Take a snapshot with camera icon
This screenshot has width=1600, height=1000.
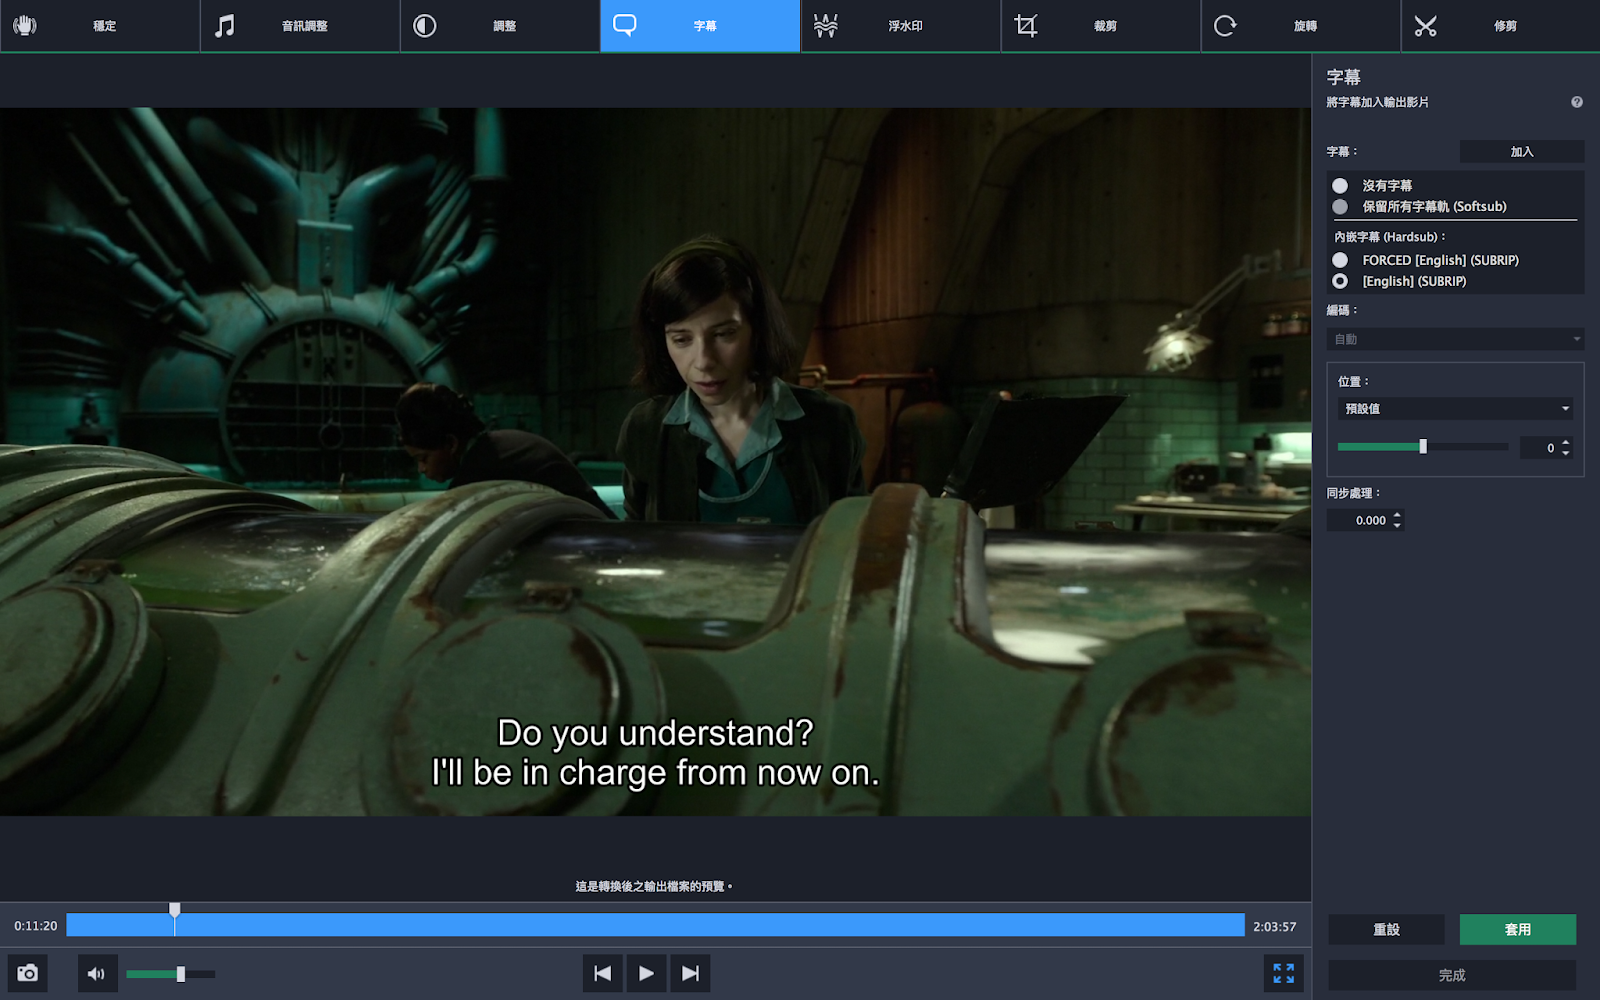(27, 973)
